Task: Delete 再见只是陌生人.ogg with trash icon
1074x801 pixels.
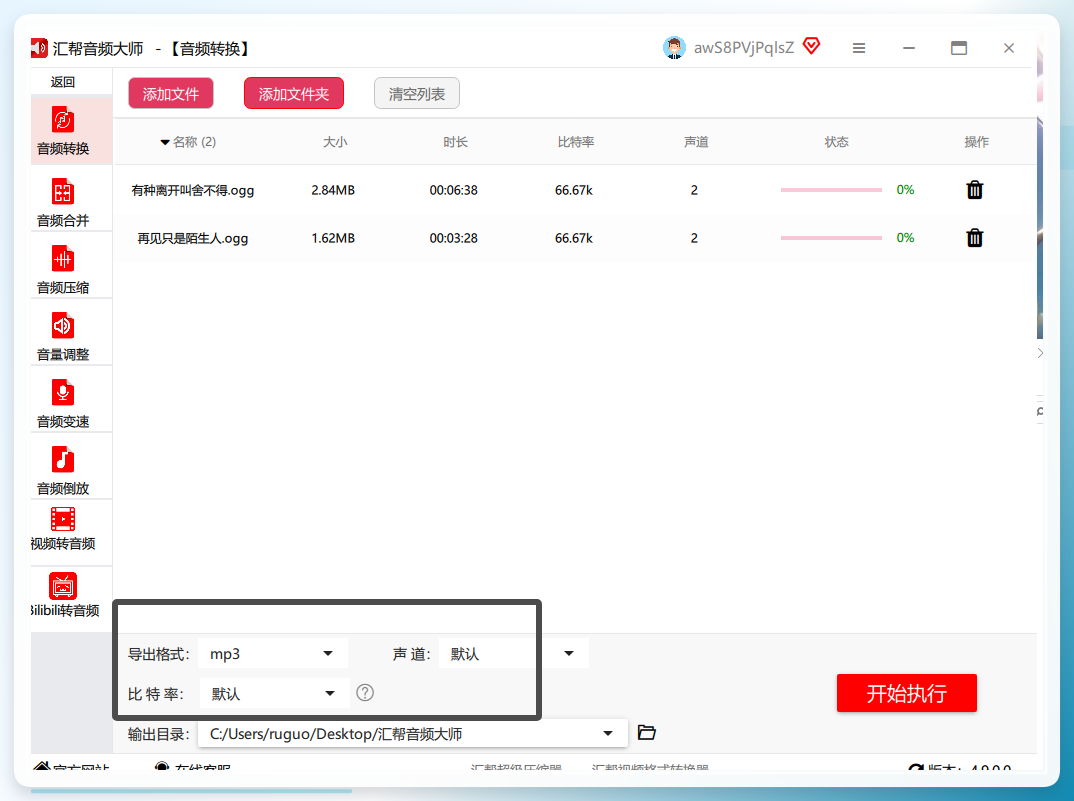Action: tap(975, 238)
